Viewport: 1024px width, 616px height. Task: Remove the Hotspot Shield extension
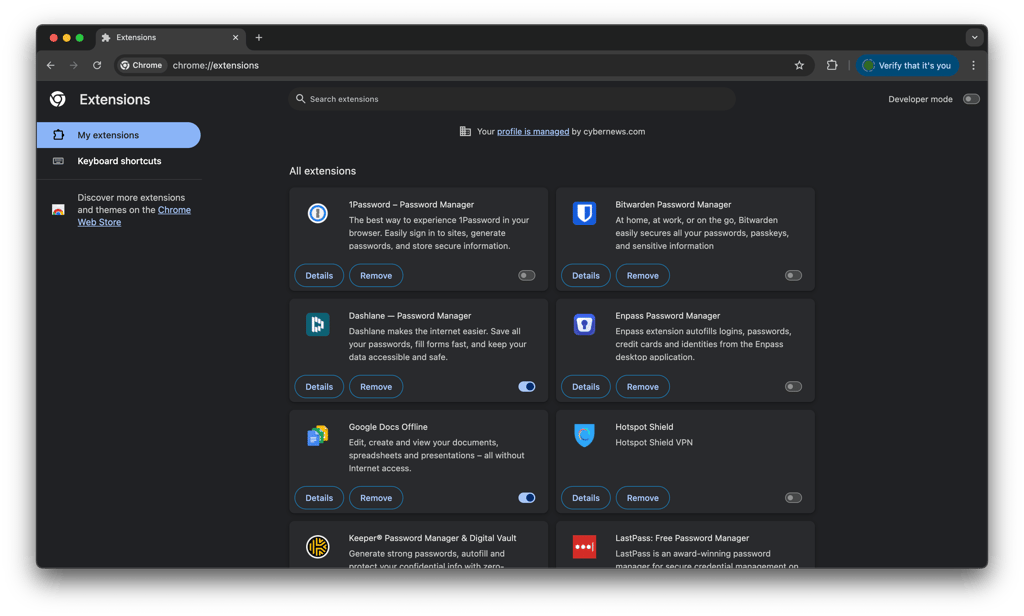pyautogui.click(x=643, y=498)
